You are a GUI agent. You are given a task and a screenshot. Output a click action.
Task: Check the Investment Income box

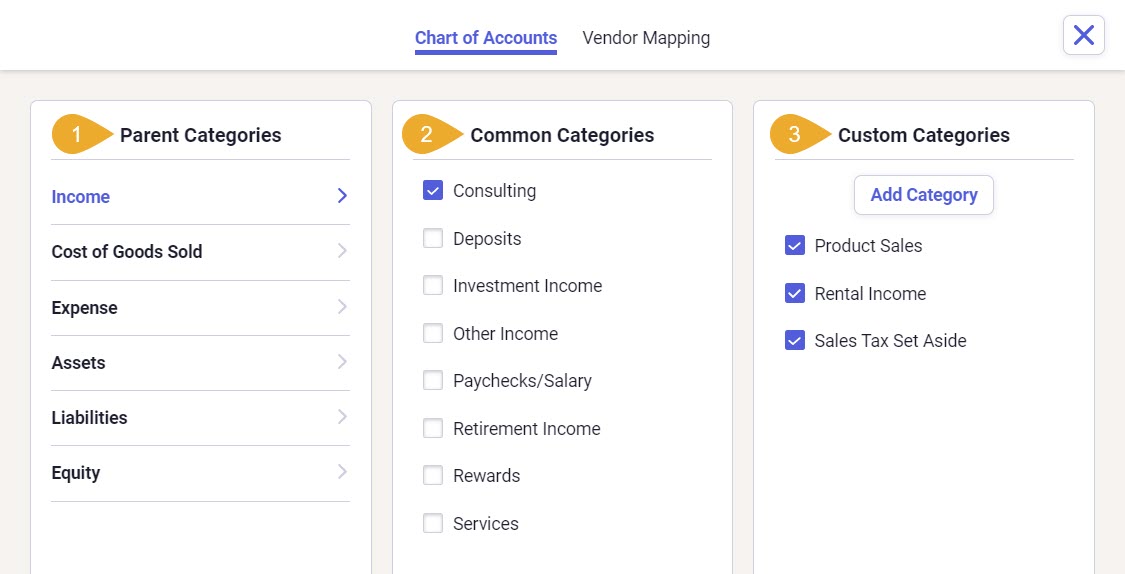coord(433,286)
